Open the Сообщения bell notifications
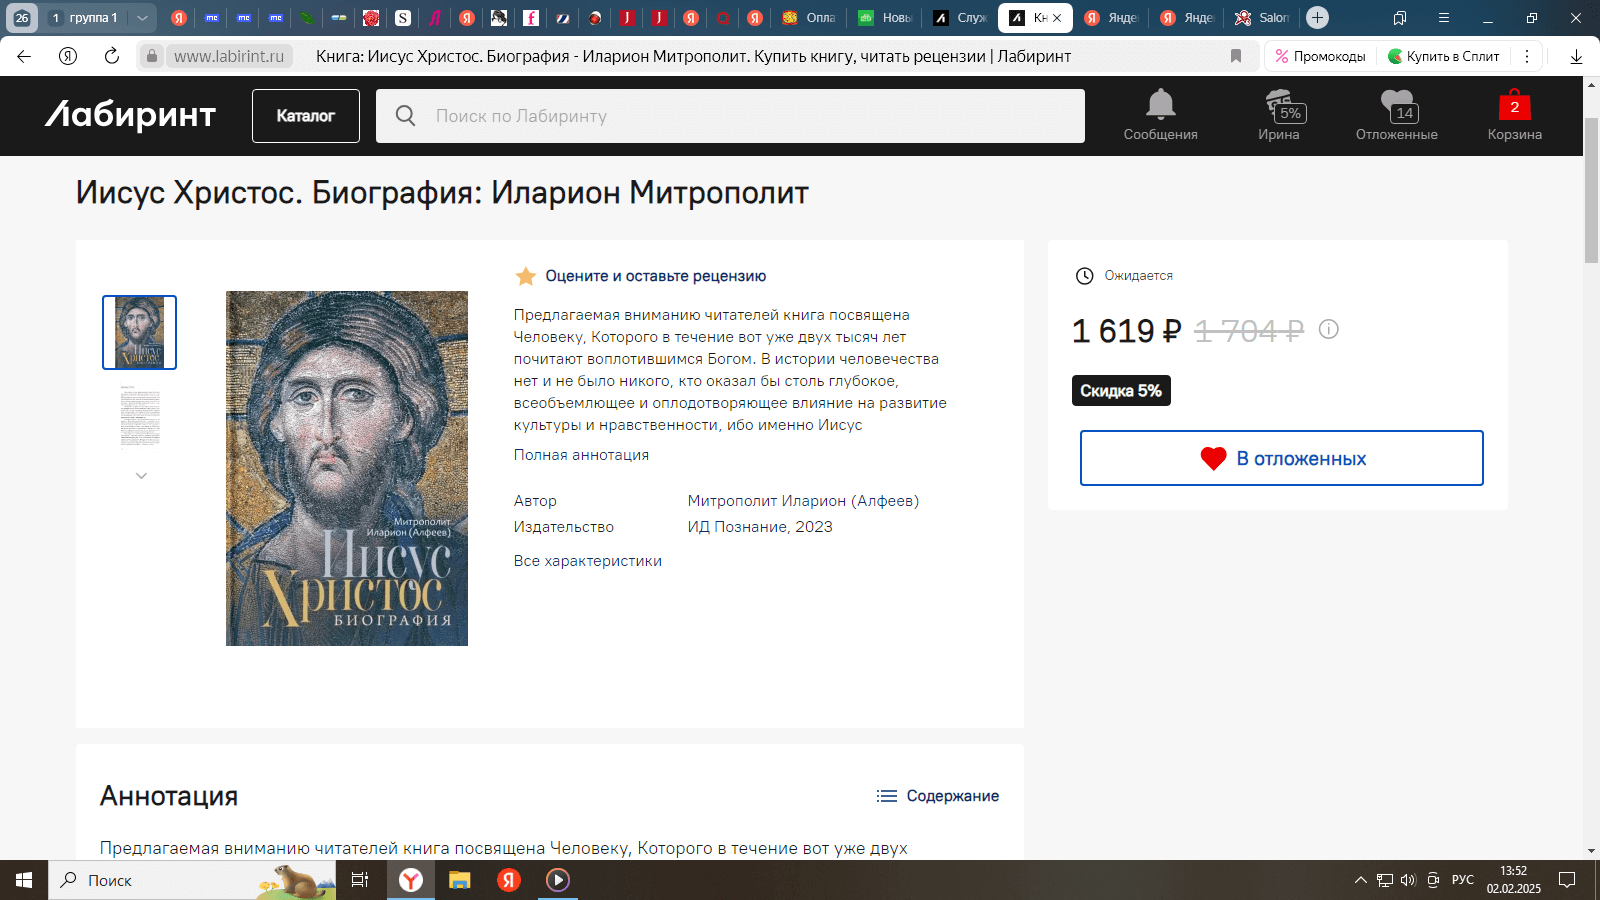The height and width of the screenshot is (900, 1600). point(1160,115)
